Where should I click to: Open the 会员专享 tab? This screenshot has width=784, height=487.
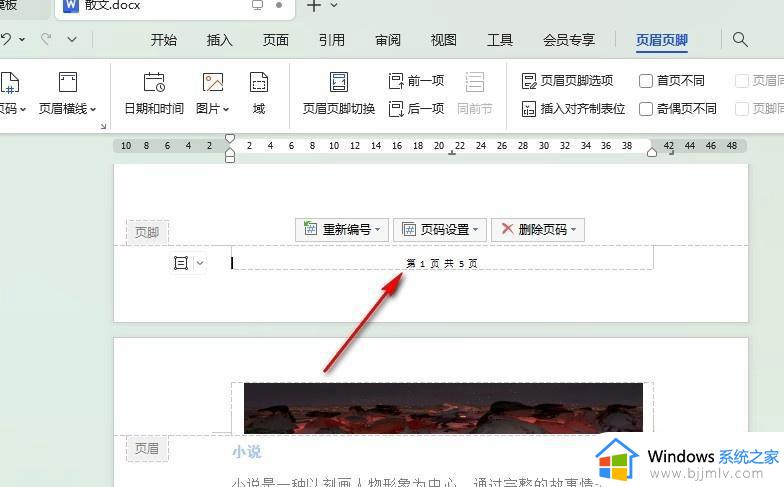point(568,40)
